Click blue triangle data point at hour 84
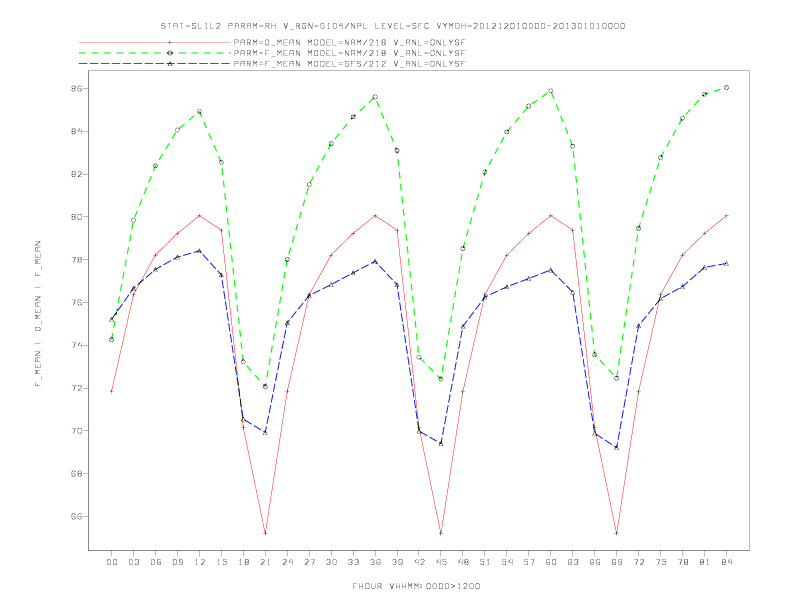 pyautogui.click(x=726, y=263)
